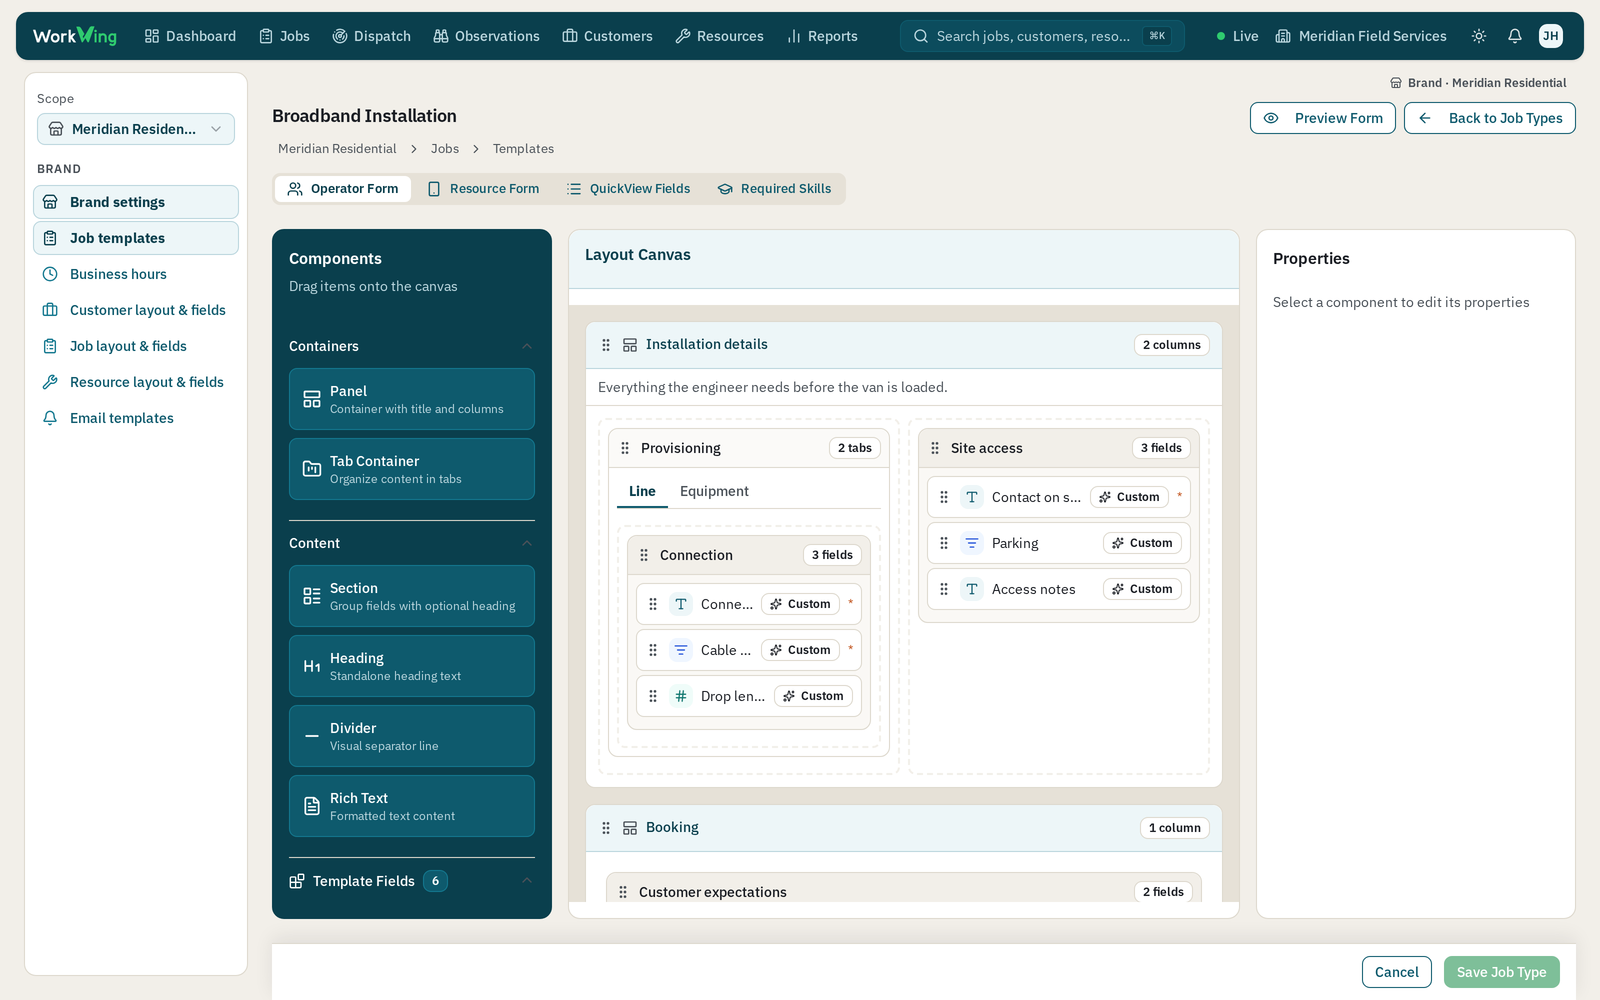Switch to the Equipment tab

714,491
